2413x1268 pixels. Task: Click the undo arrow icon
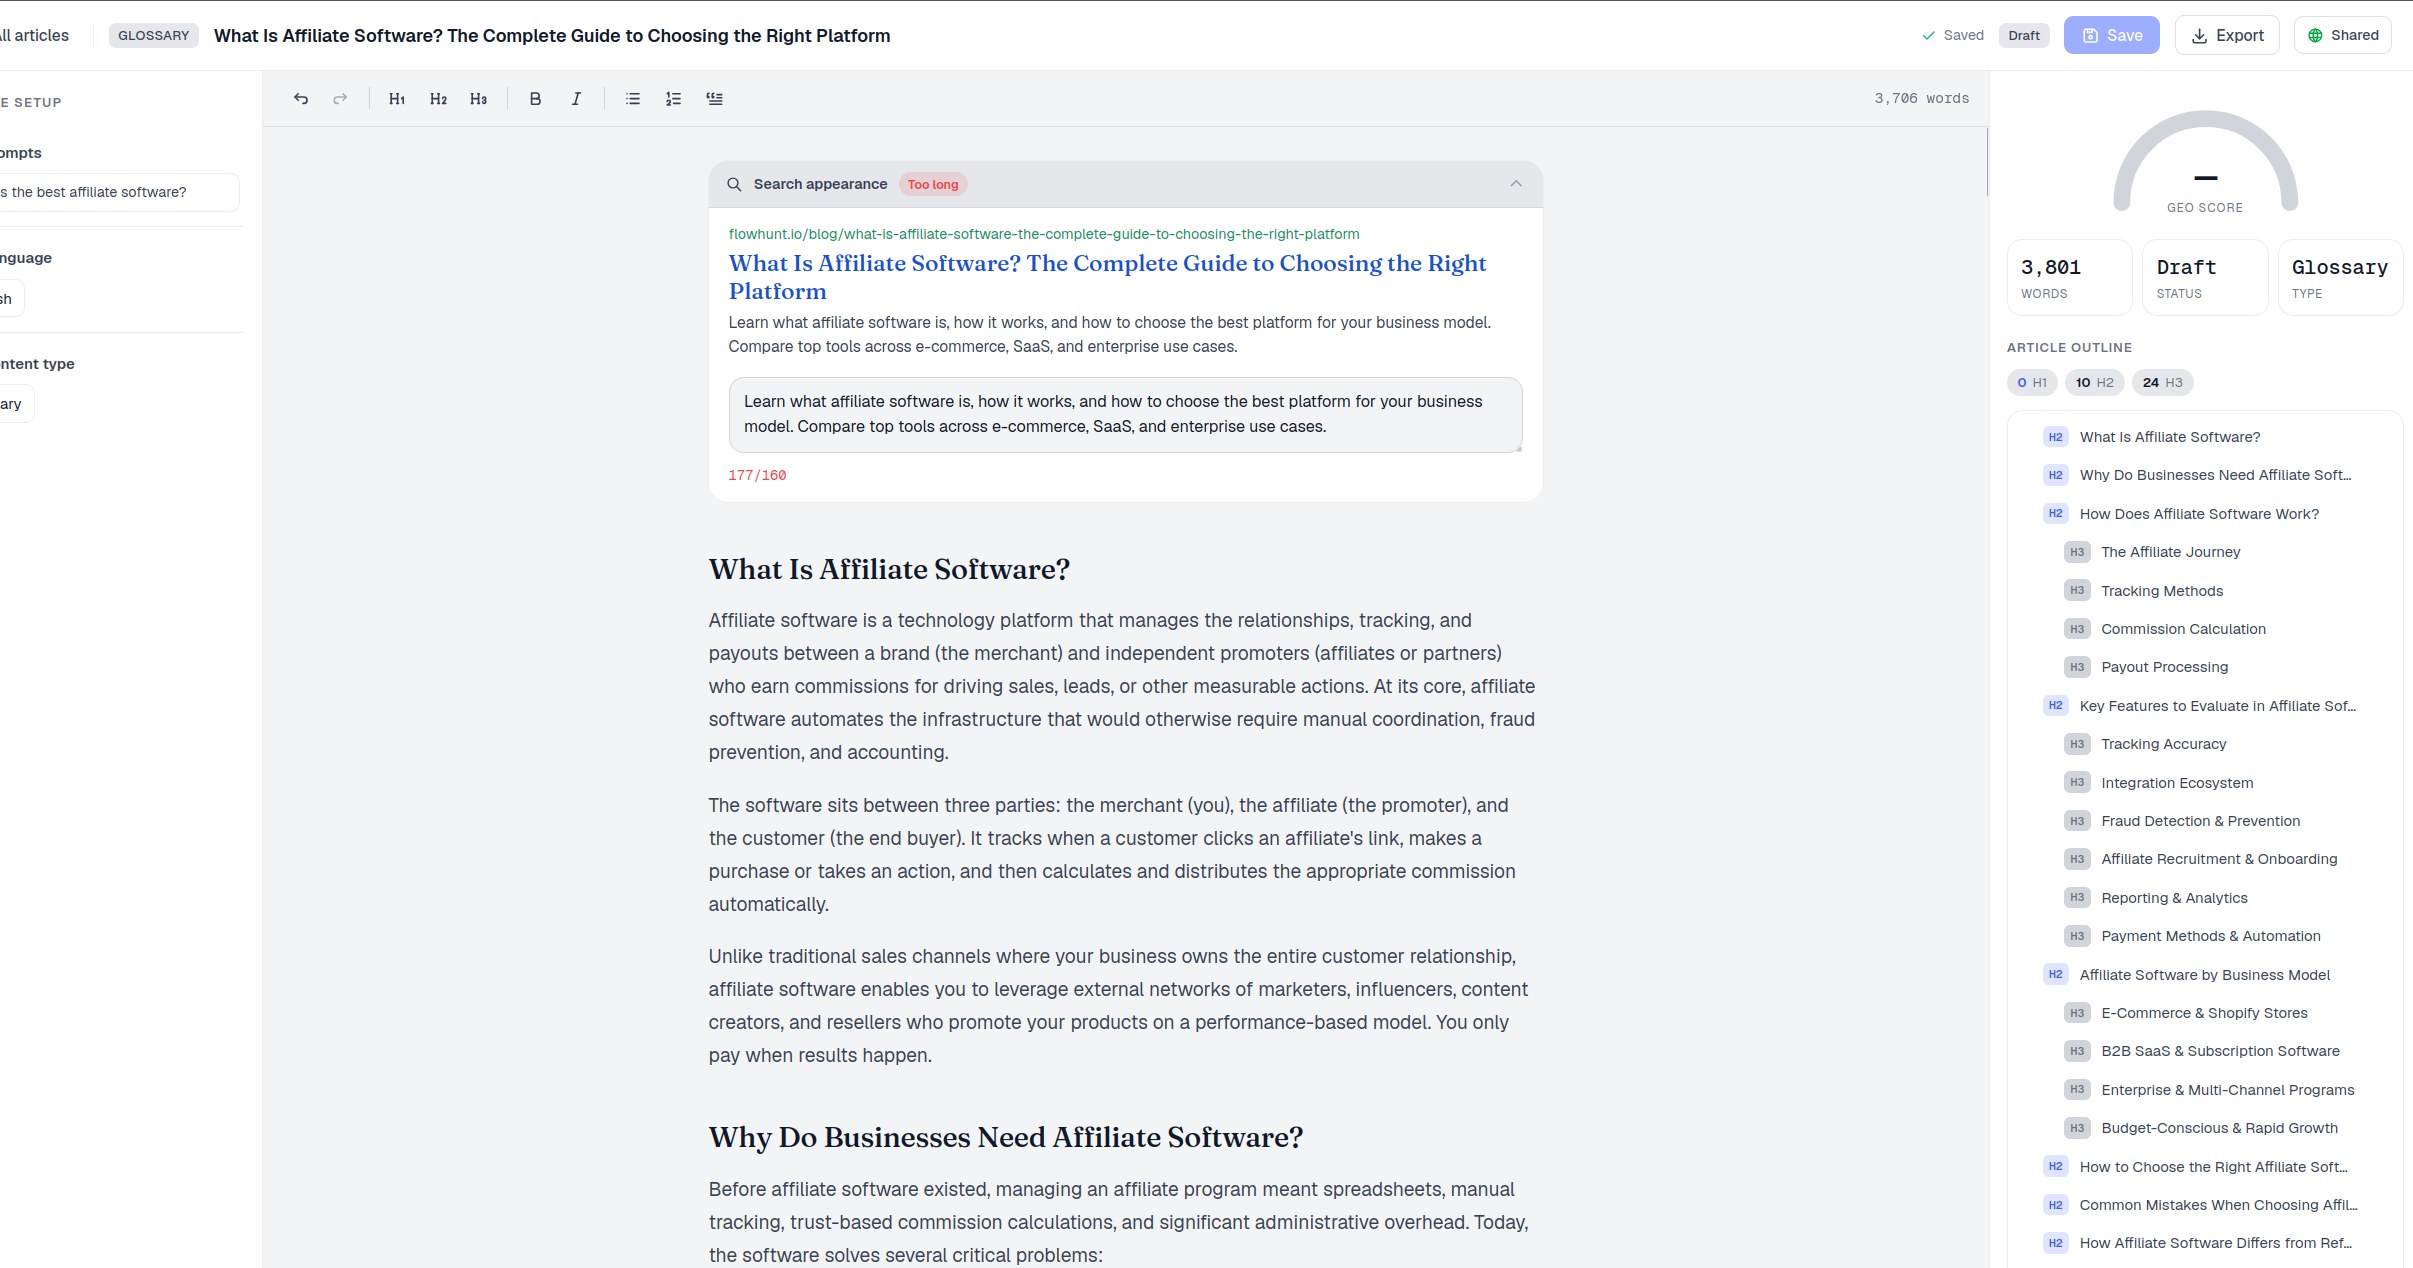click(301, 99)
